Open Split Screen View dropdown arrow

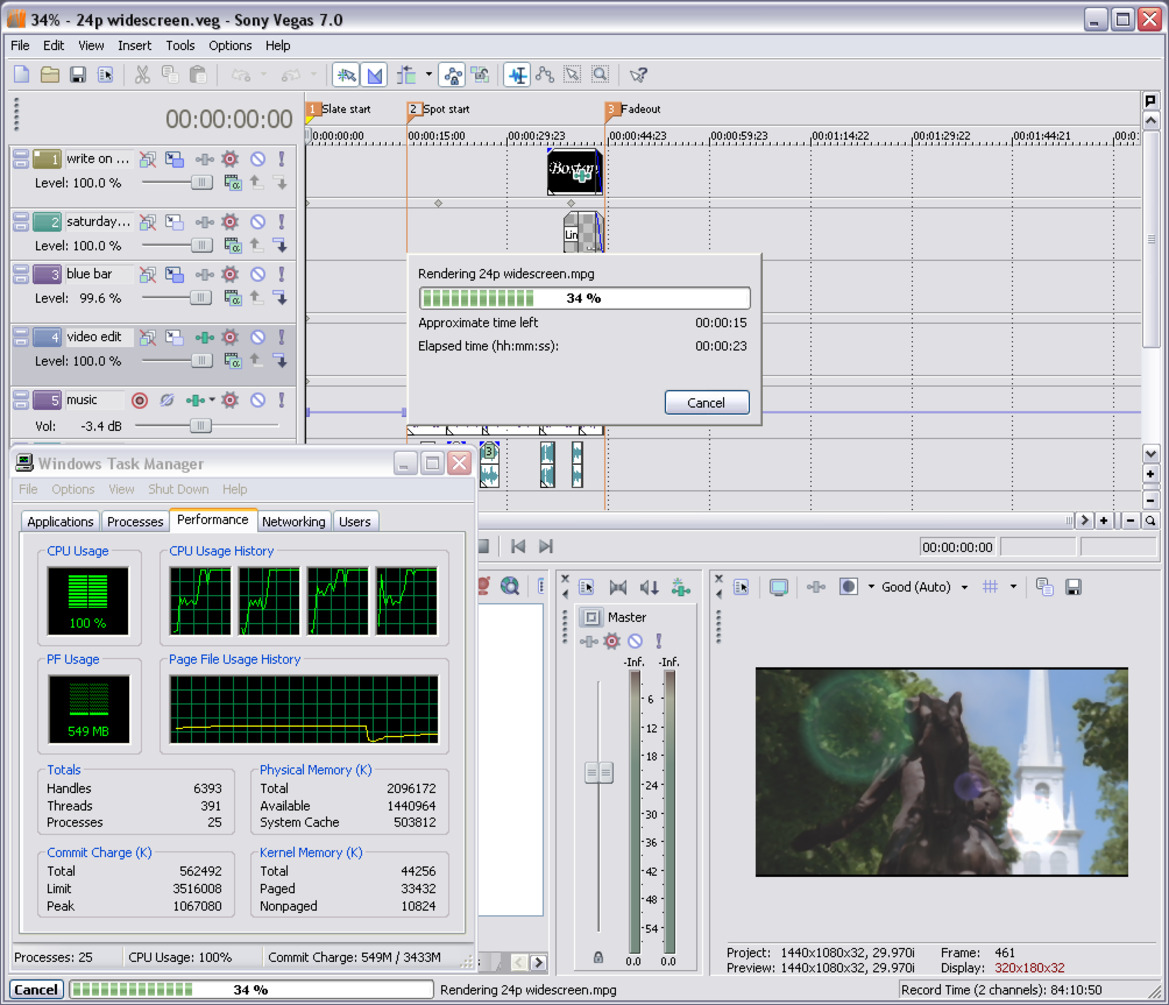coord(871,587)
